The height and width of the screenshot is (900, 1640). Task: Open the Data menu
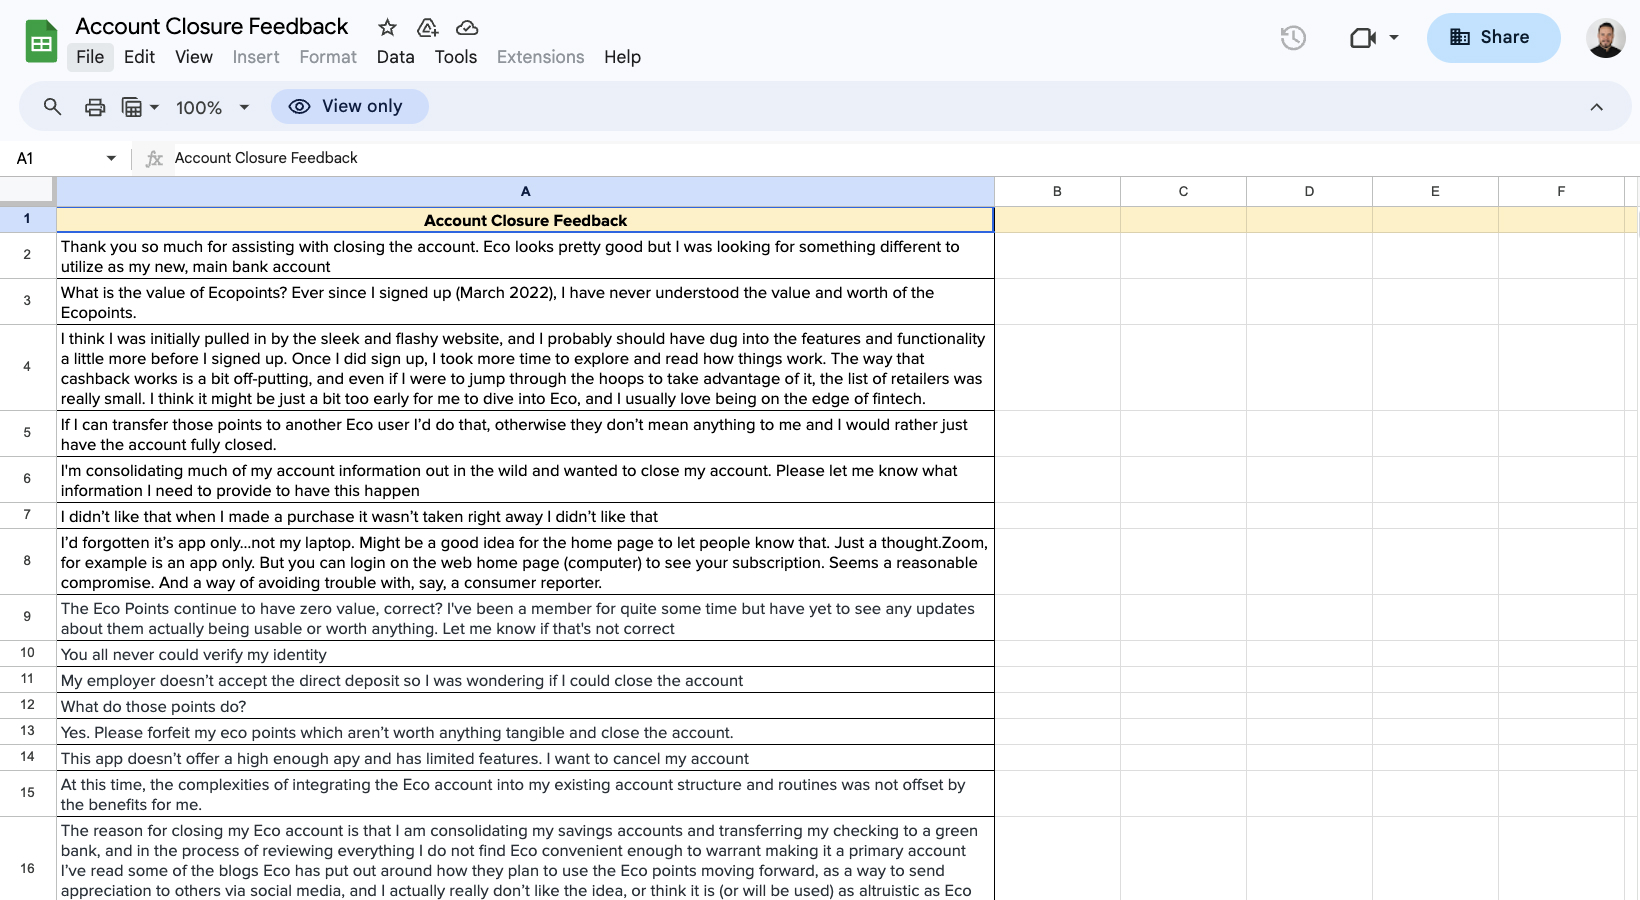(395, 57)
